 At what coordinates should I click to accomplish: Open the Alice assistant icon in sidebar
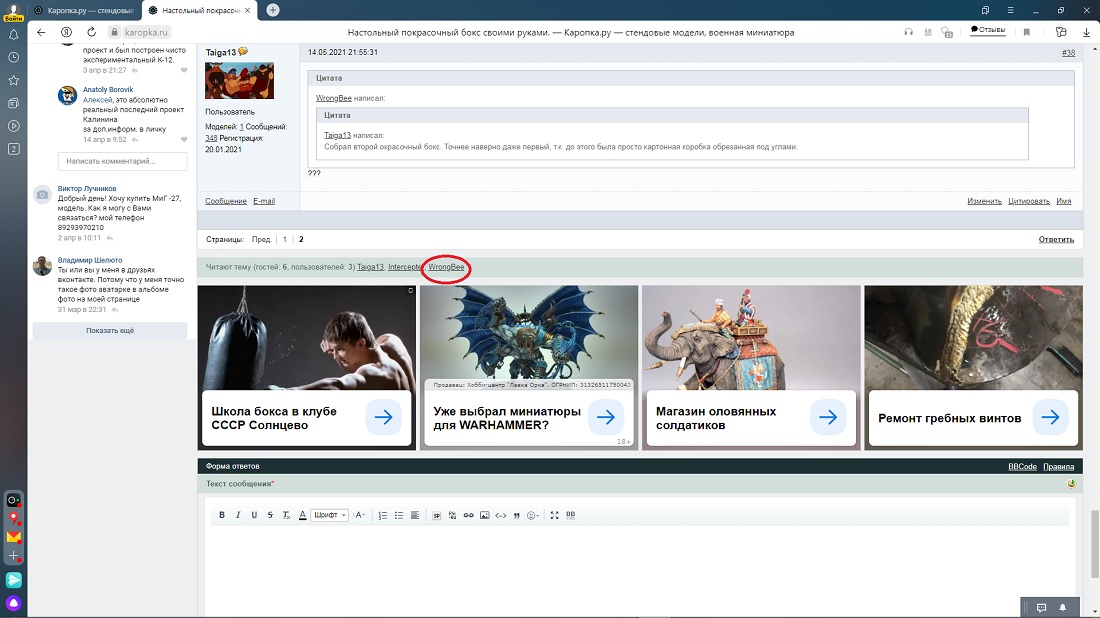(x=14, y=603)
